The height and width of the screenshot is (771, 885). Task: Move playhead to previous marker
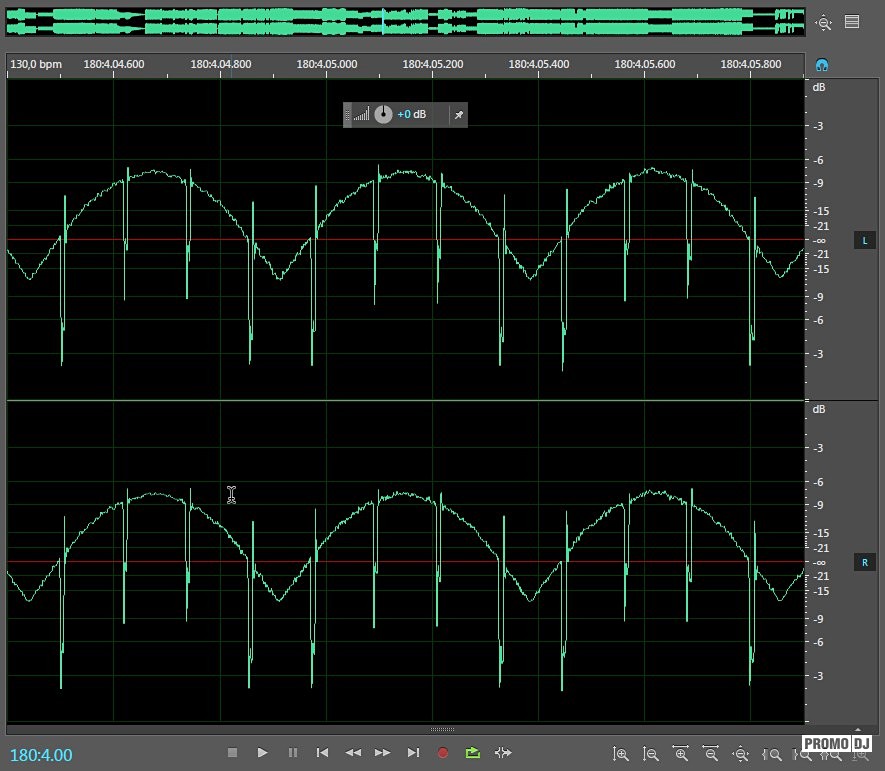tap(322, 752)
